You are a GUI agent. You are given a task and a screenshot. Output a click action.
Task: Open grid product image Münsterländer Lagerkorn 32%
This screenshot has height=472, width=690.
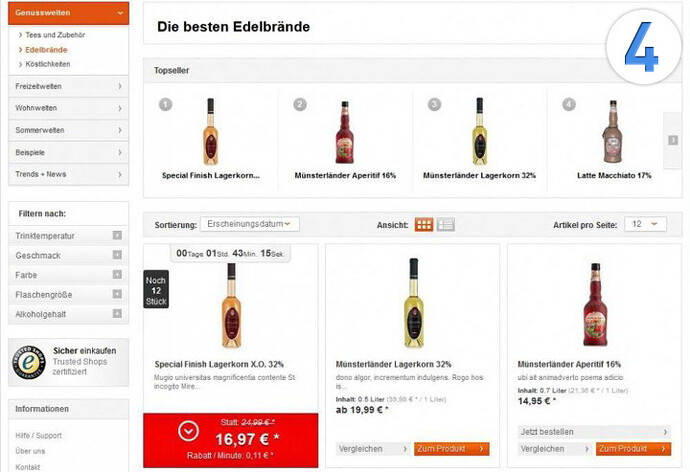click(414, 304)
